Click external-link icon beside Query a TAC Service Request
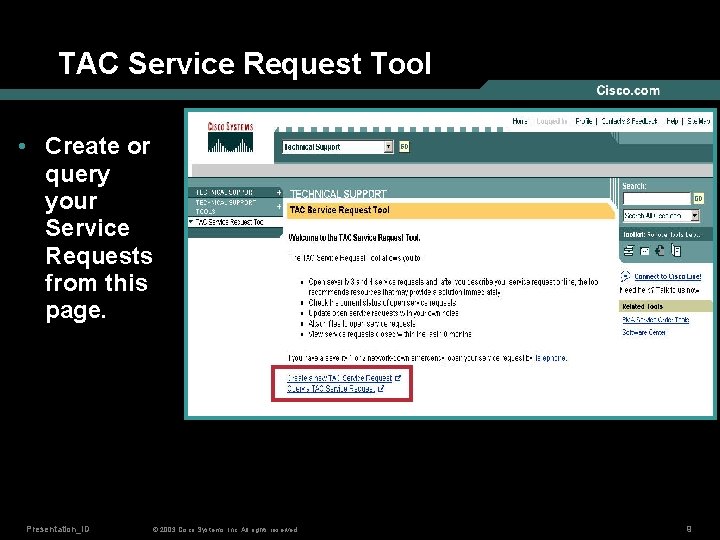The height and width of the screenshot is (540, 720). (x=380, y=388)
